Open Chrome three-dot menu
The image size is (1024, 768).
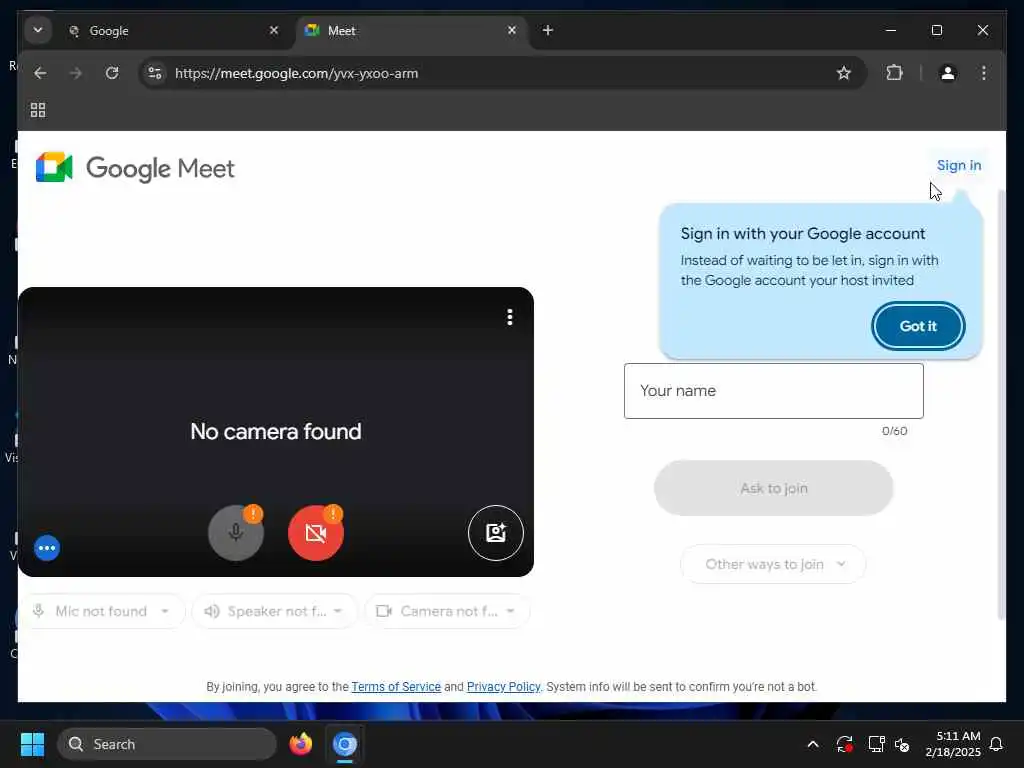coord(984,73)
